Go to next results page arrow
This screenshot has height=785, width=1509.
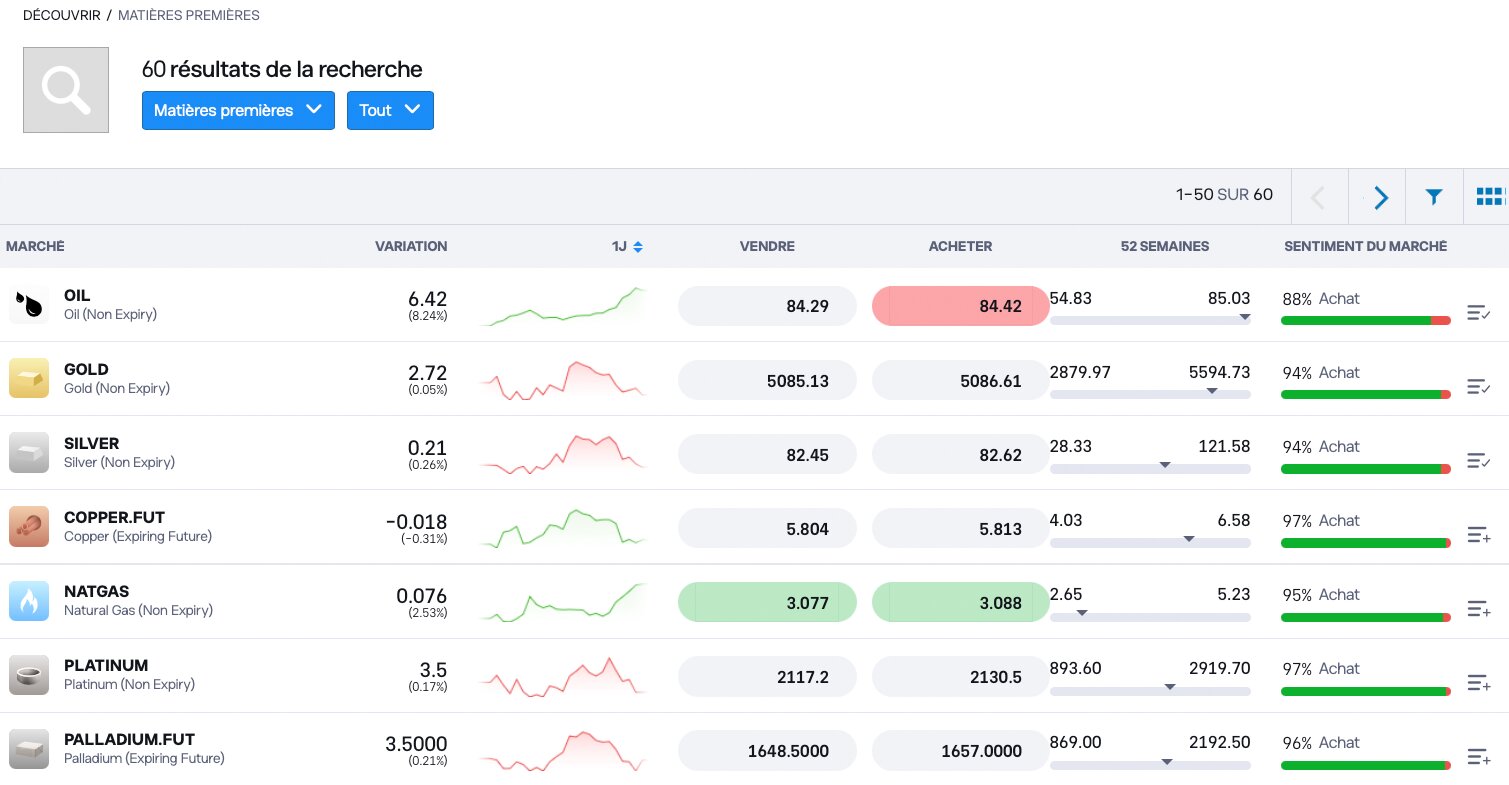coord(1380,197)
